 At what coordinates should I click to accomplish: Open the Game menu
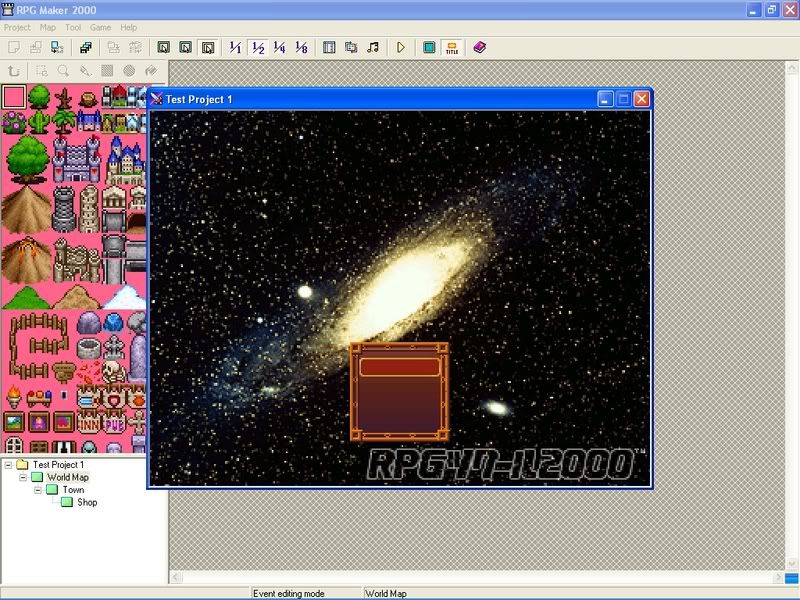(100, 27)
